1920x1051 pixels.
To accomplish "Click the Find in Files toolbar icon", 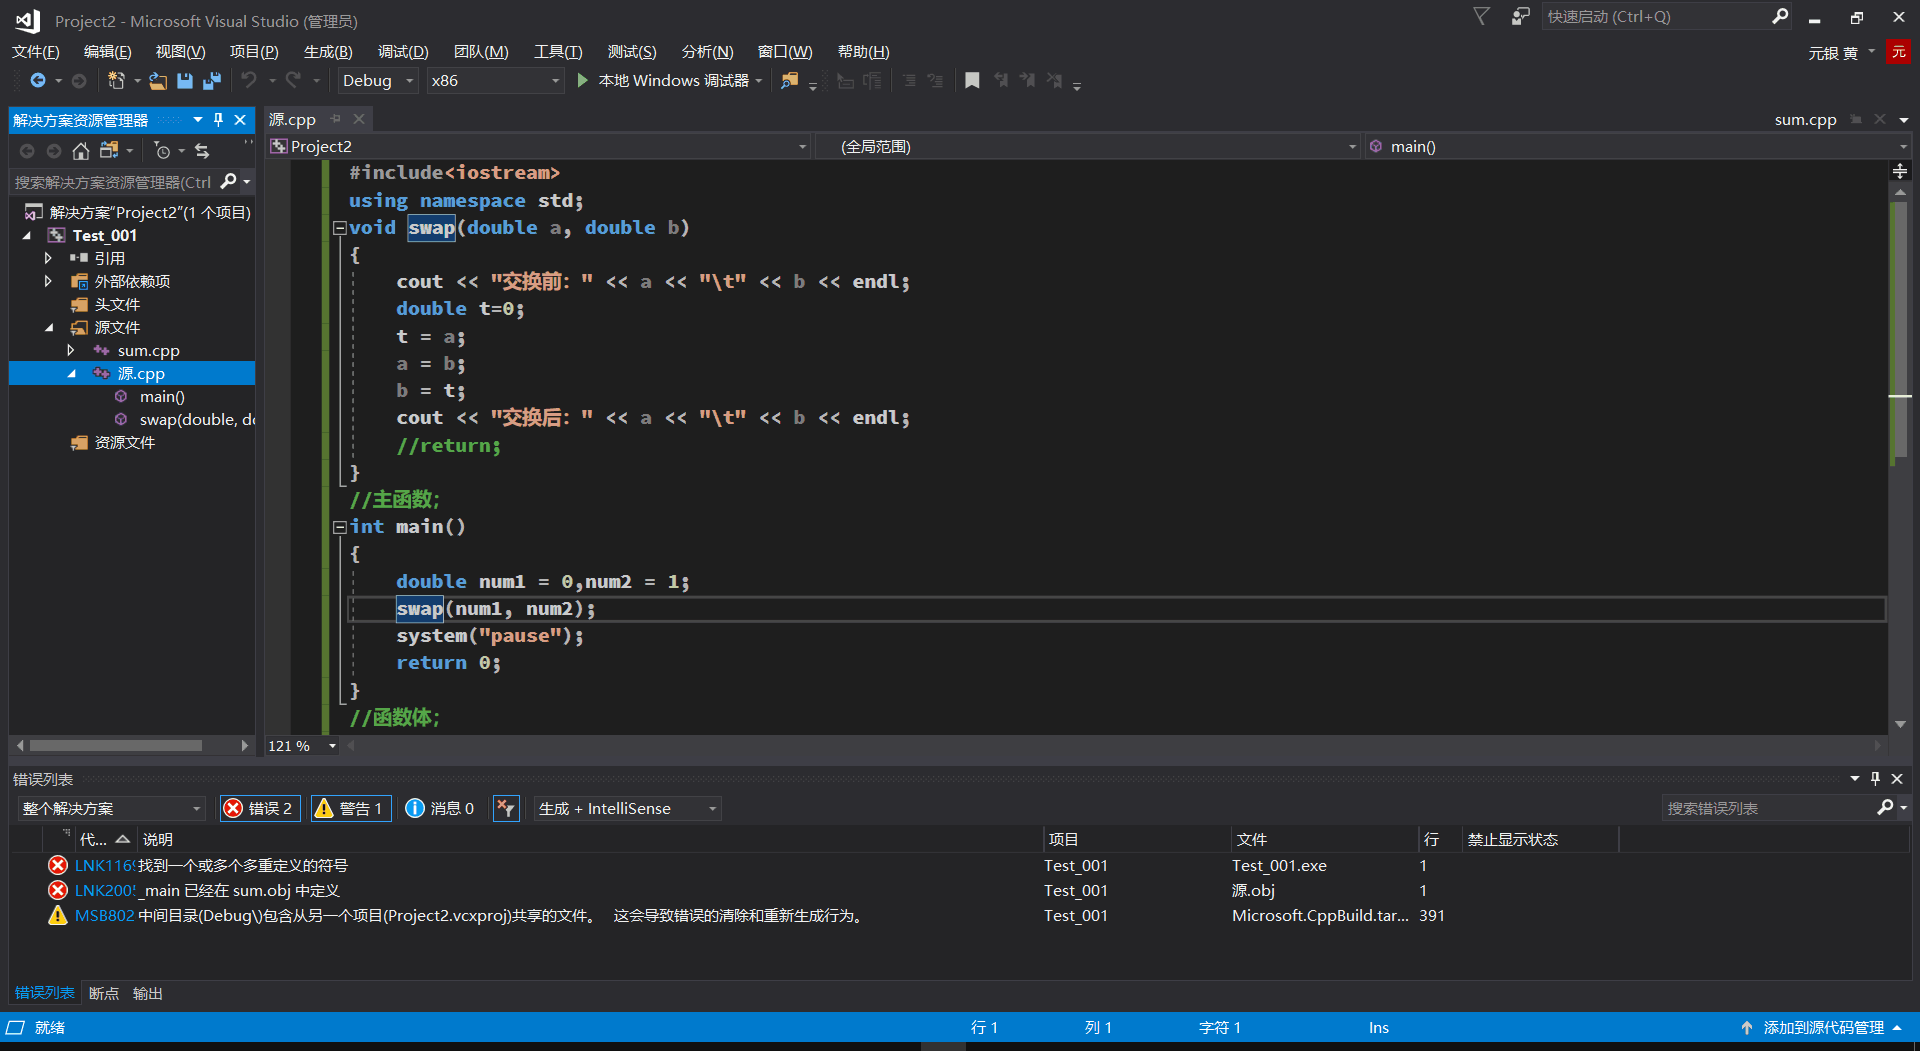I will [x=790, y=80].
